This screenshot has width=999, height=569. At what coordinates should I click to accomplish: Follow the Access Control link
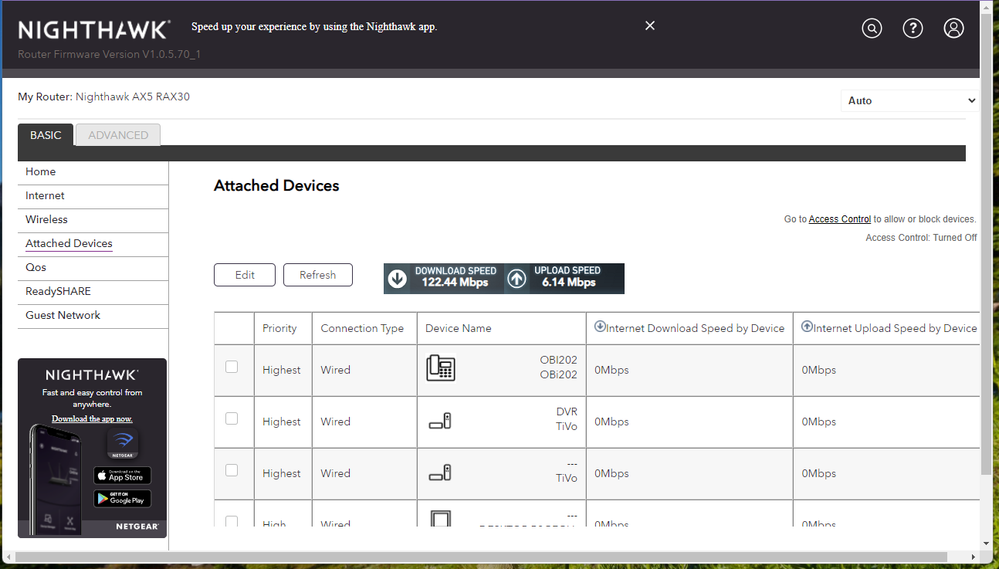point(840,219)
